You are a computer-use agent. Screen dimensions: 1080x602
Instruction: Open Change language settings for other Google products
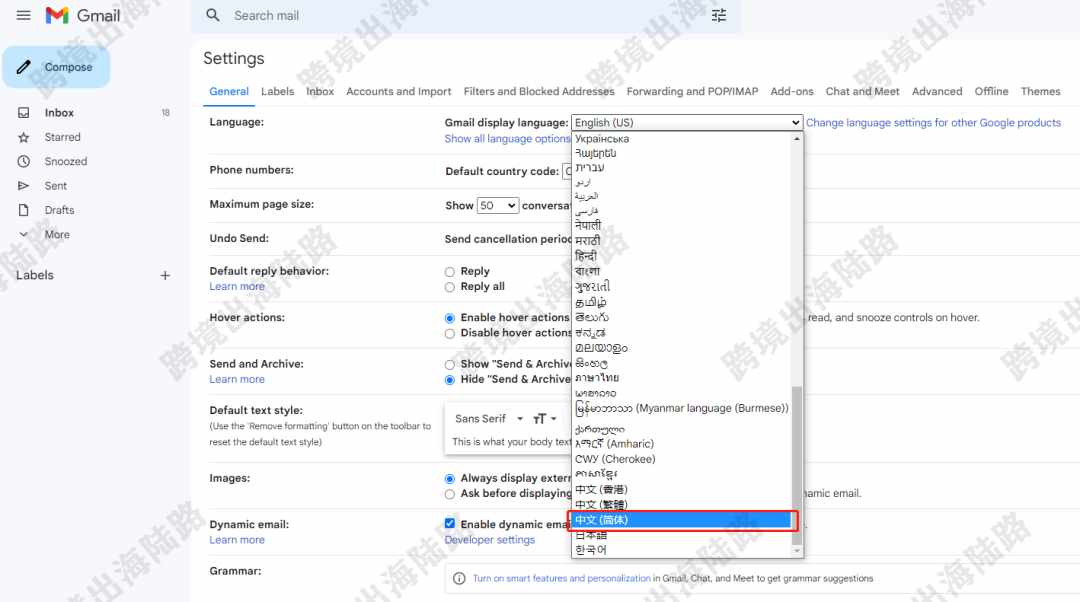click(x=933, y=123)
